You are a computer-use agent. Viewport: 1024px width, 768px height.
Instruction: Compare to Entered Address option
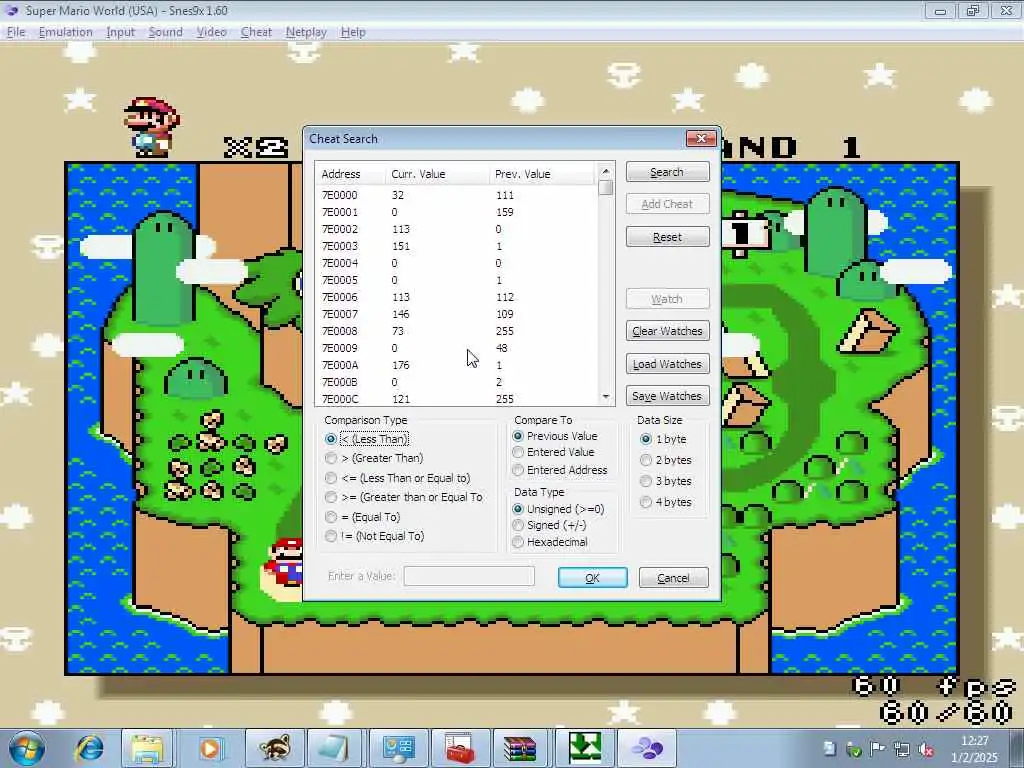pos(560,470)
